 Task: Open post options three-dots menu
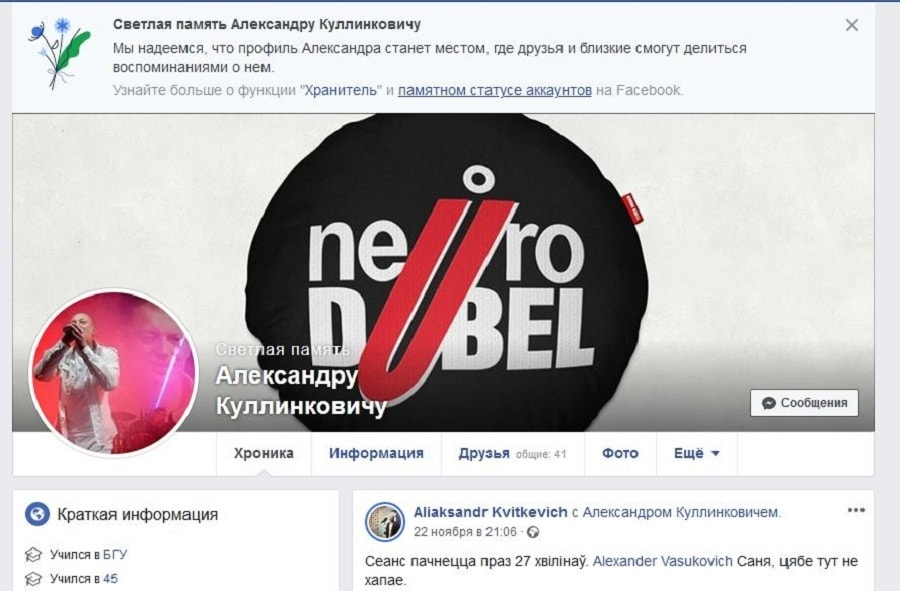click(856, 510)
